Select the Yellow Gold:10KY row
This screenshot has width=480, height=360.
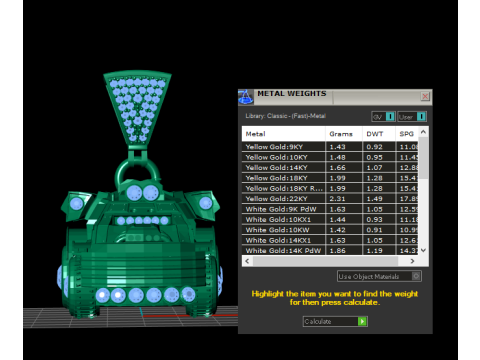330,157
